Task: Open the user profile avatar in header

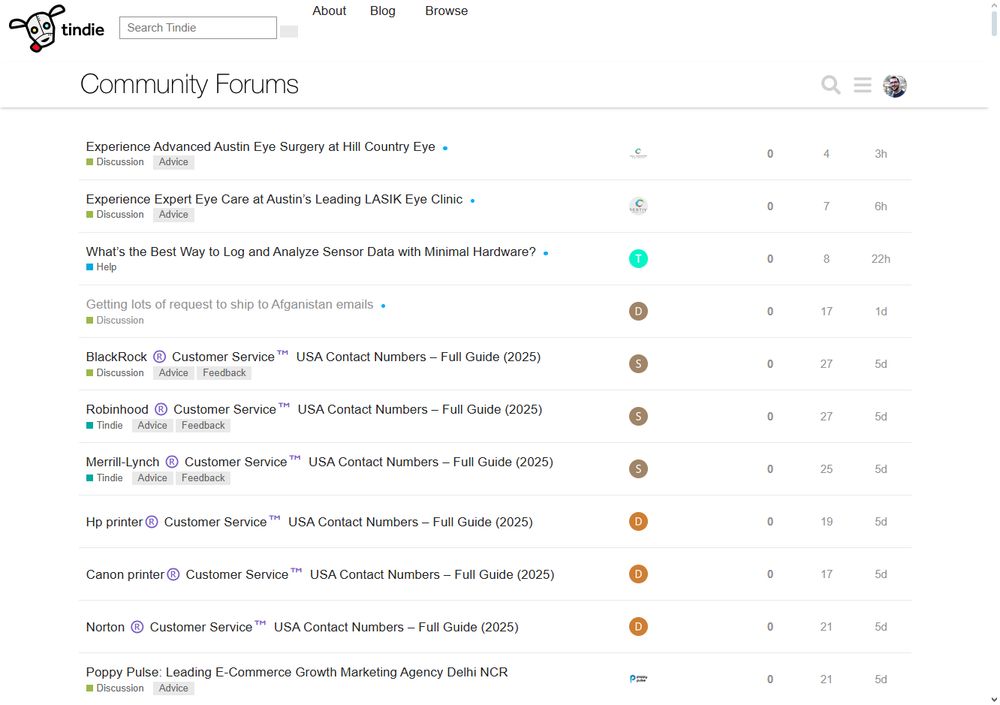Action: [895, 85]
